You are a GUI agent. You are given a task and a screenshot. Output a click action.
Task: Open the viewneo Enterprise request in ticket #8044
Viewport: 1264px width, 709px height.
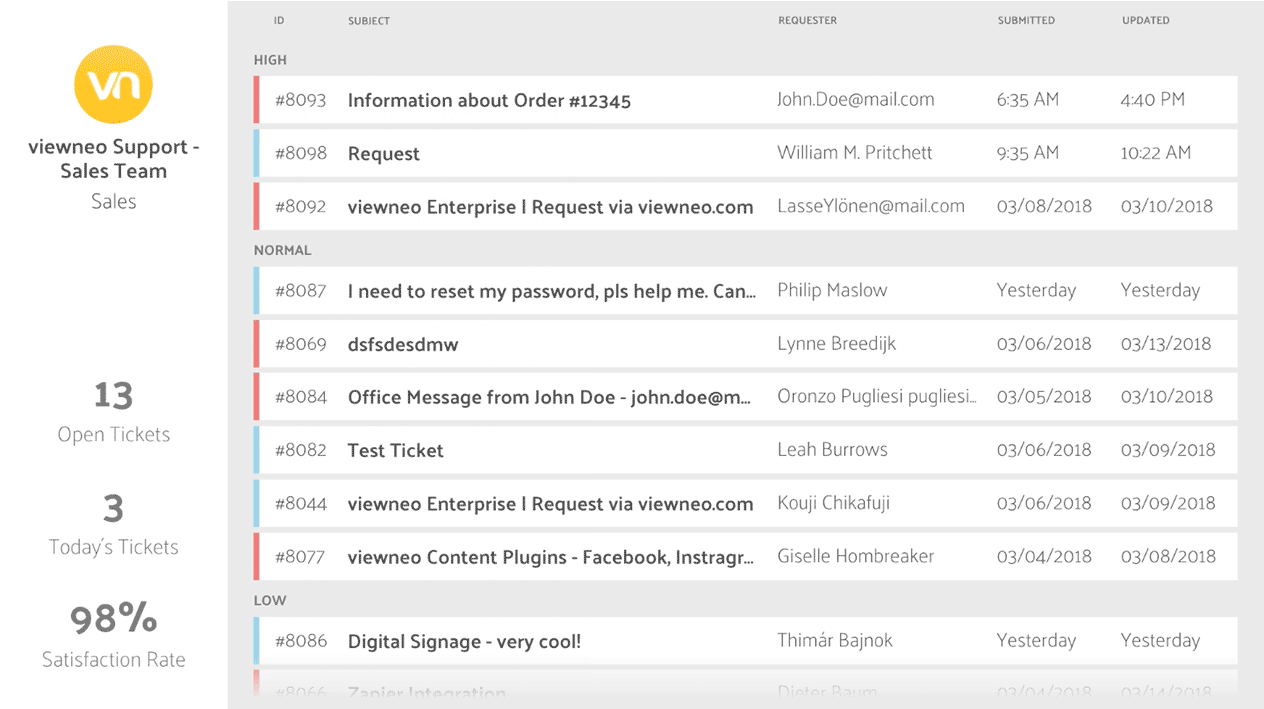tap(550, 504)
